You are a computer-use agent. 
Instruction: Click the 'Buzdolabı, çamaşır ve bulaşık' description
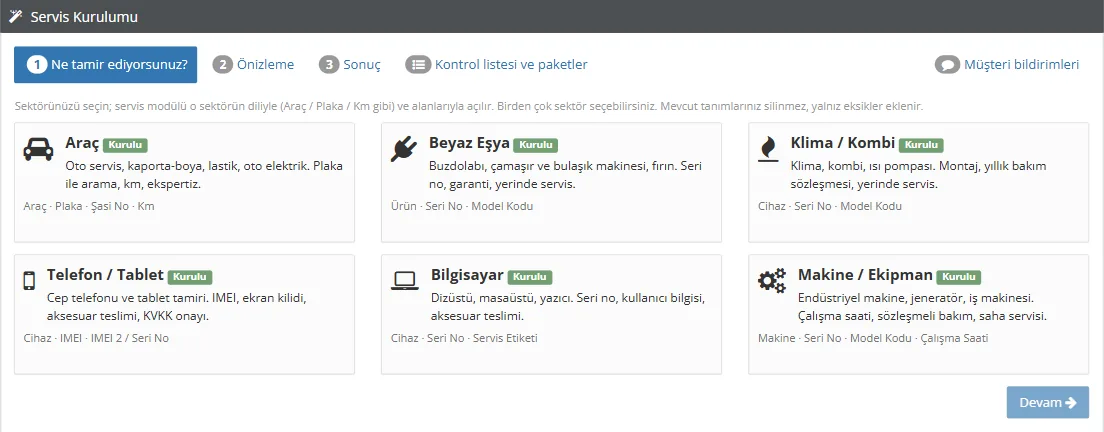(565, 175)
